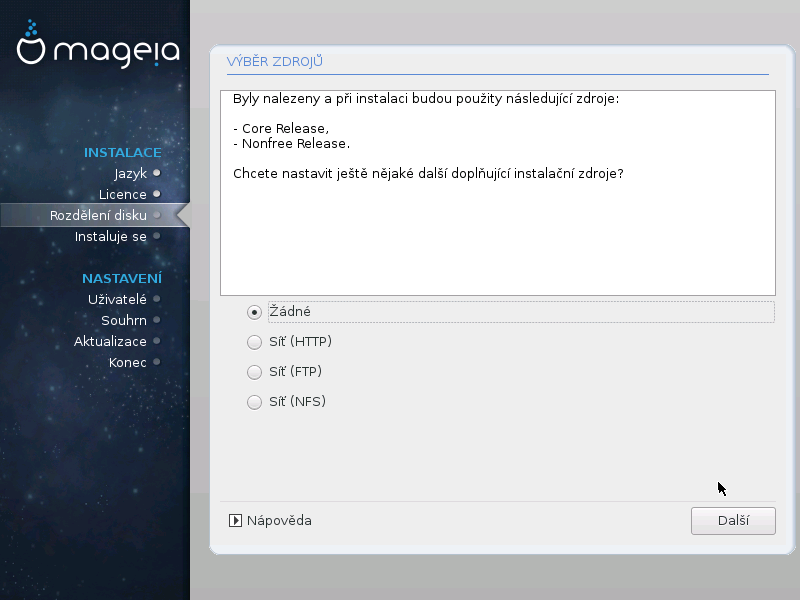Click the highlighted Rozdělení disku step

(x=95, y=215)
